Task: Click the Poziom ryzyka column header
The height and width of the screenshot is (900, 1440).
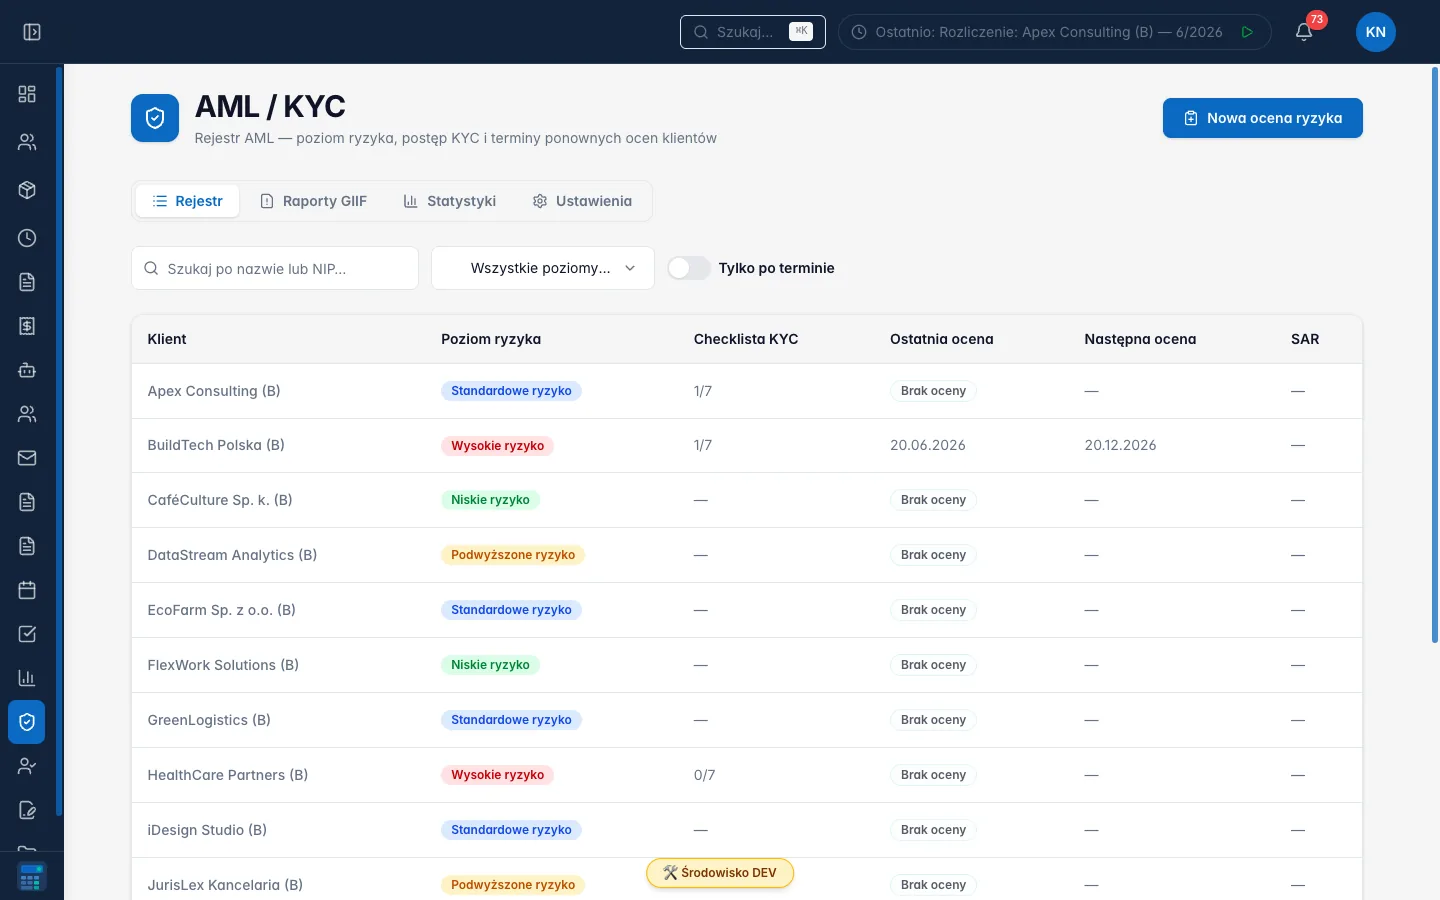Action: (x=491, y=339)
